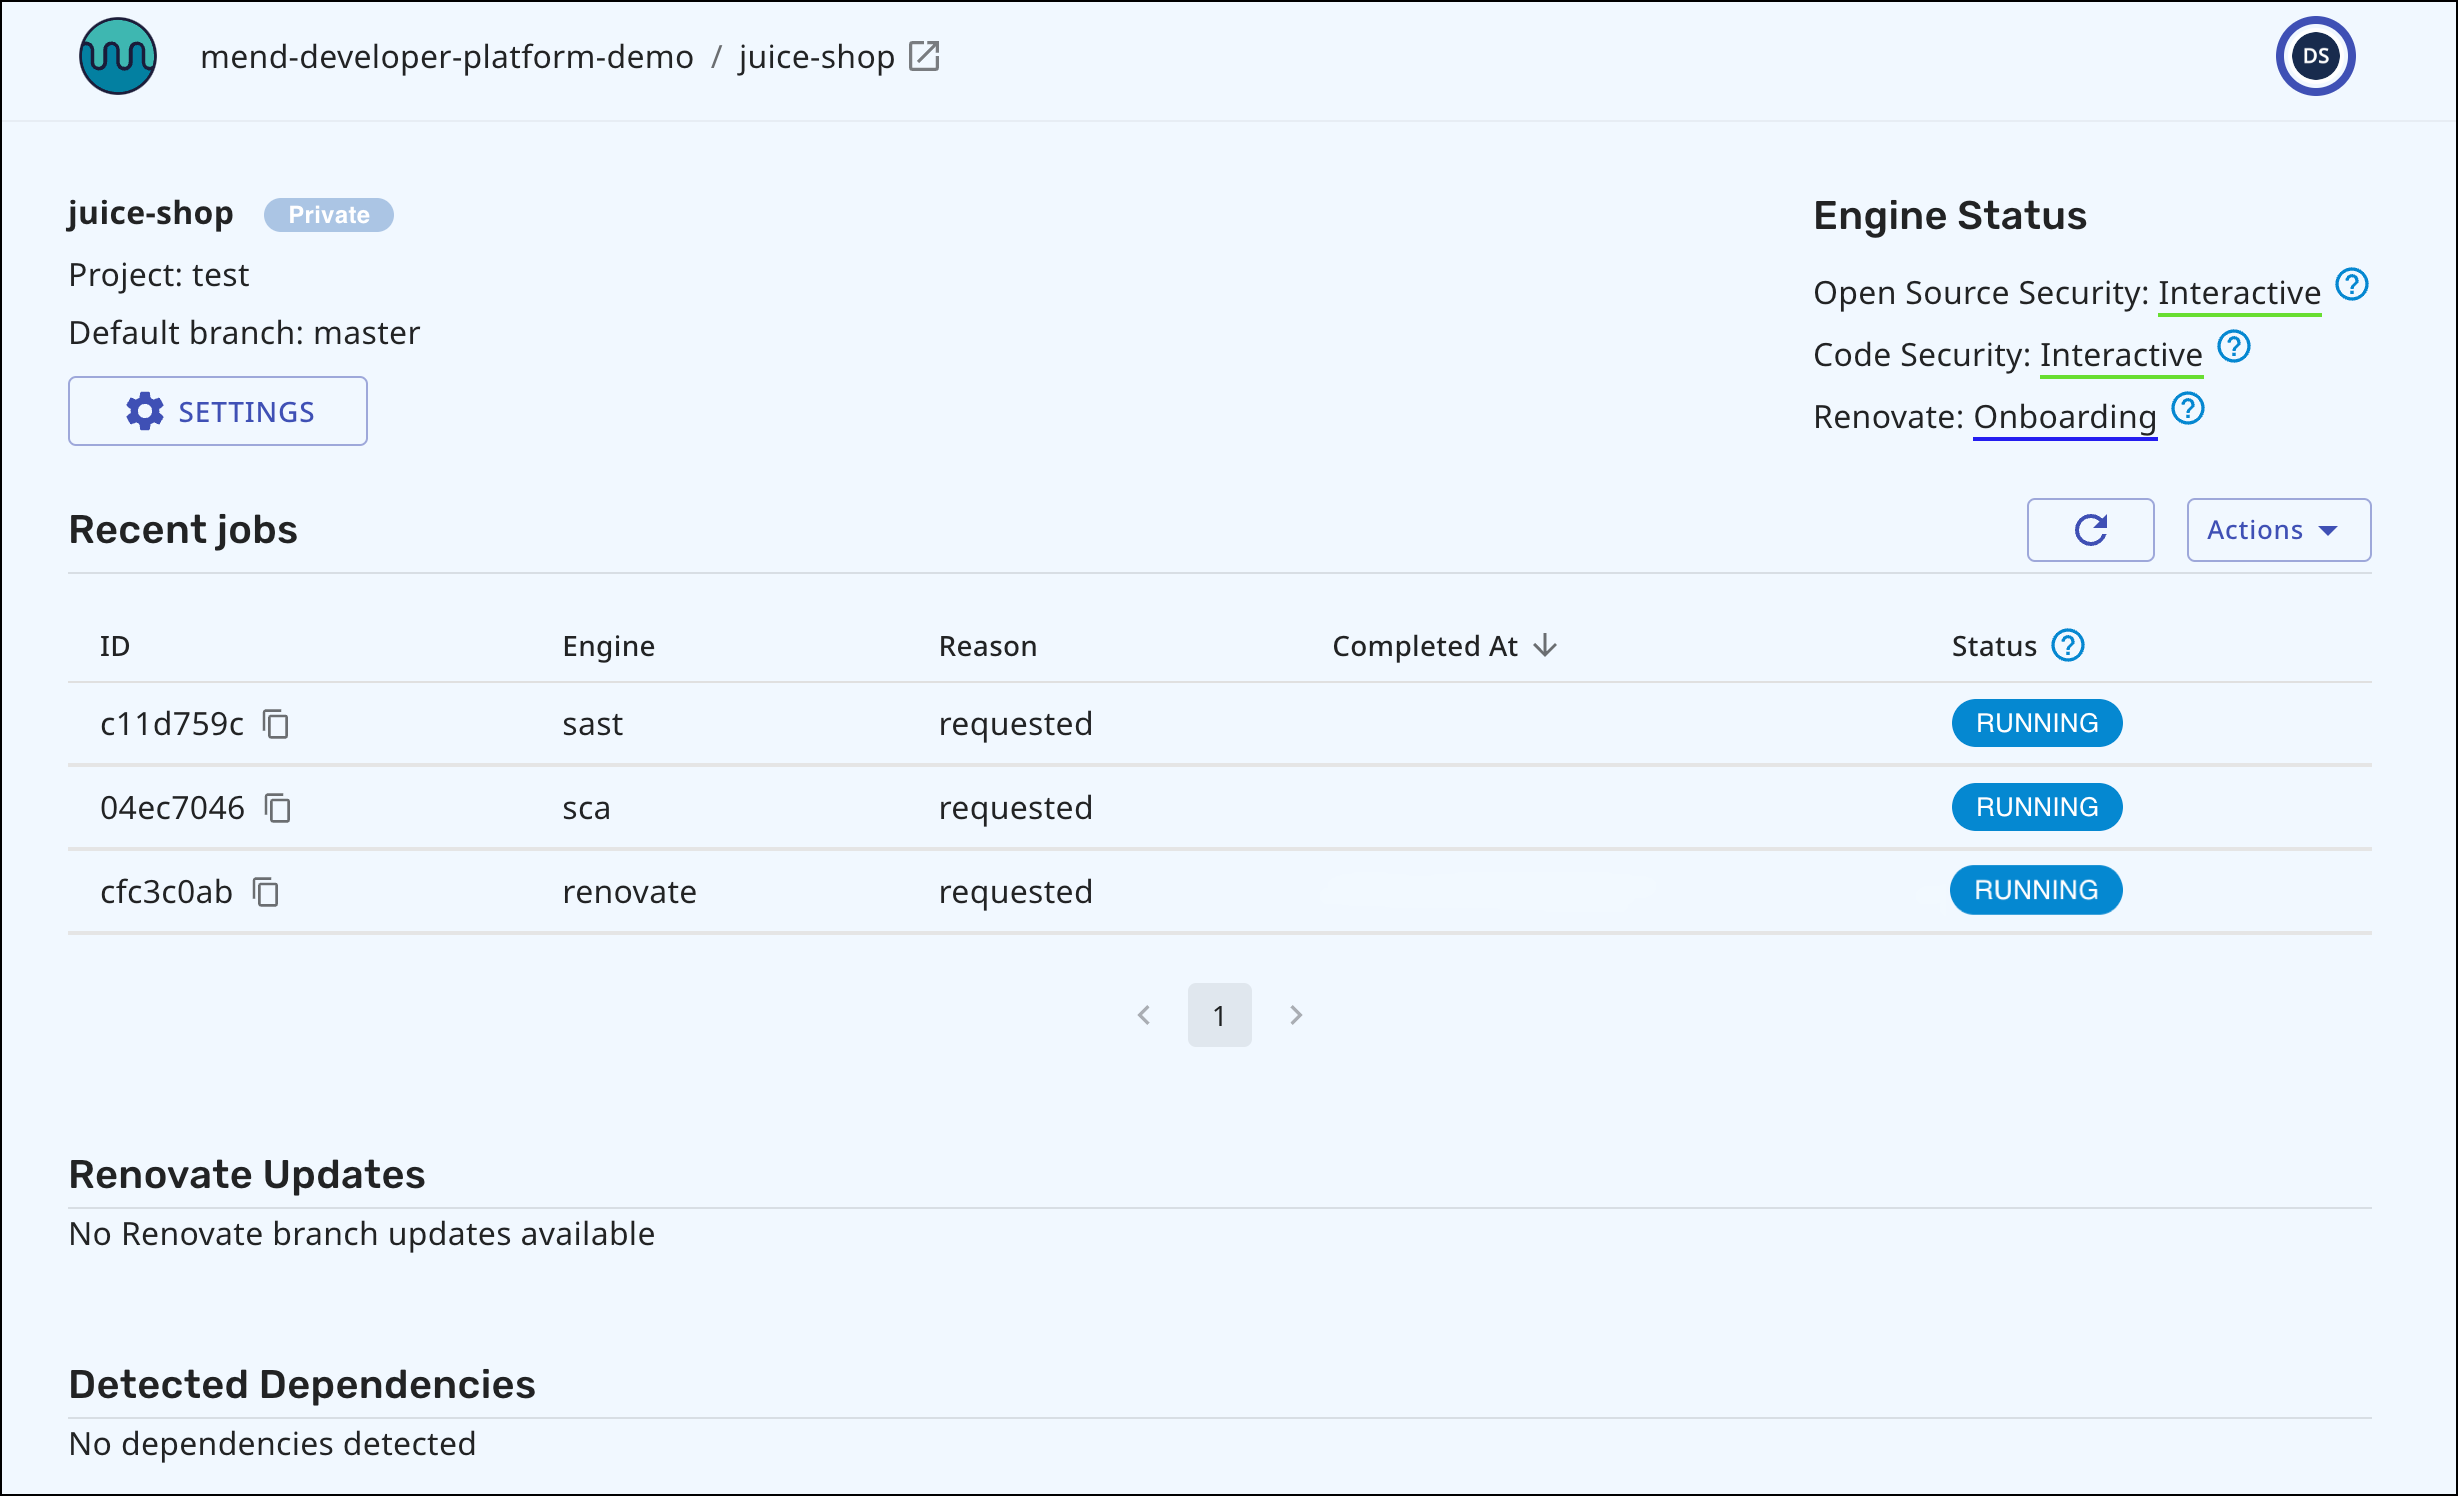This screenshot has height=1496, width=2458.
Task: Refresh the recent jobs list
Action: click(2090, 530)
